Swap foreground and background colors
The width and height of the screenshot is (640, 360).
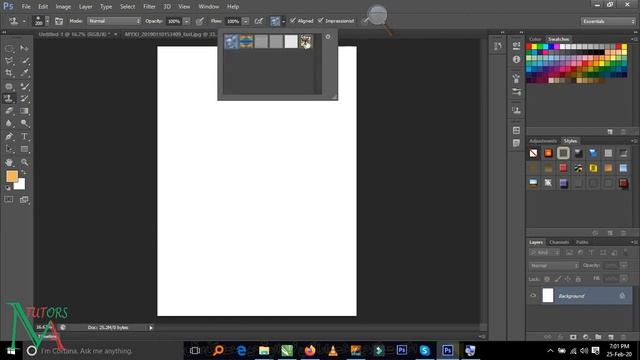pyautogui.click(x=23, y=173)
